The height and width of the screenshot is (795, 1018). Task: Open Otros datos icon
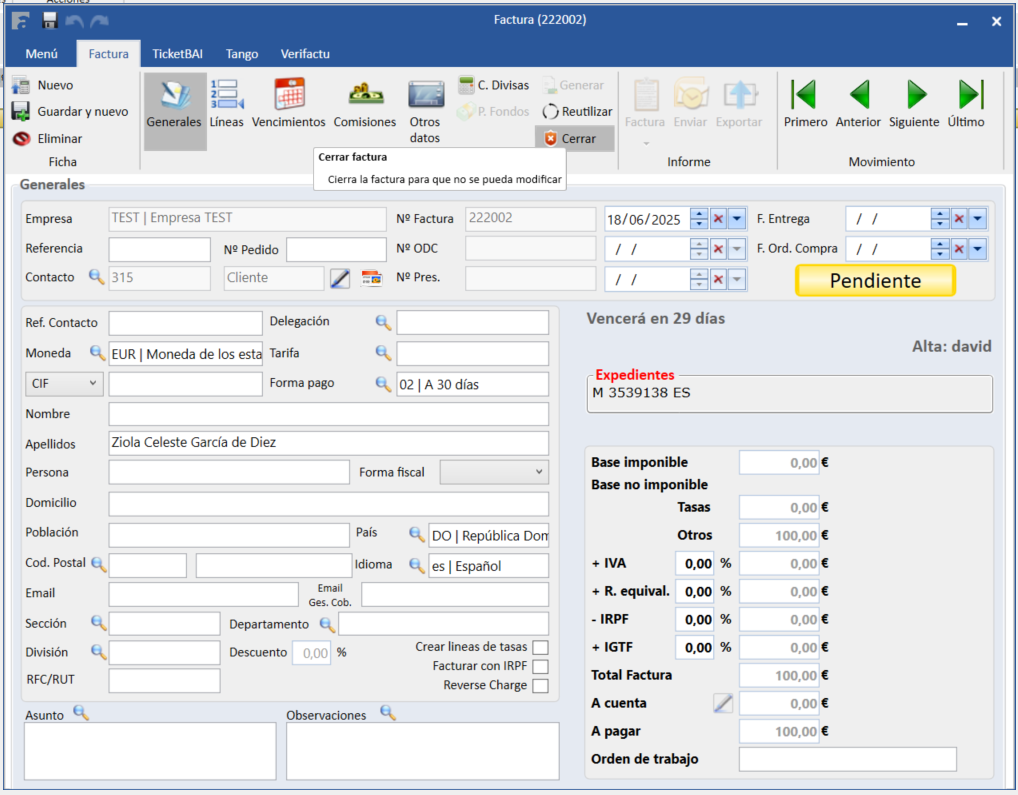tap(425, 112)
